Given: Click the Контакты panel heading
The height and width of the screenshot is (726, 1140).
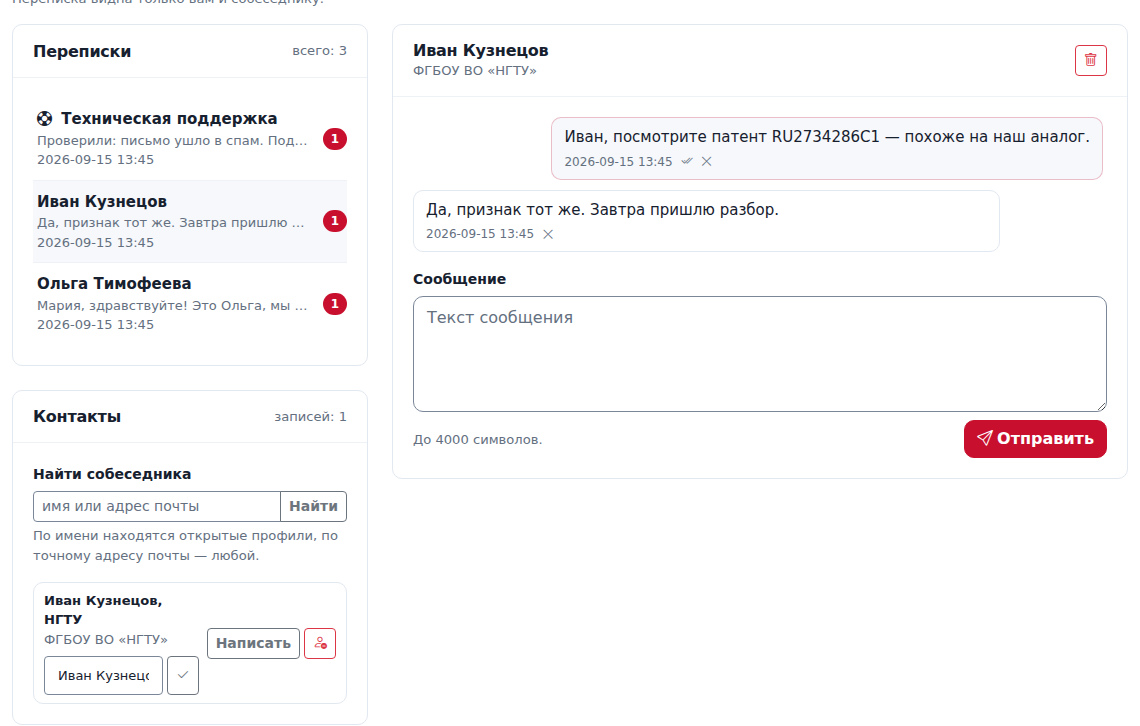Looking at the screenshot, I should coord(77,416).
